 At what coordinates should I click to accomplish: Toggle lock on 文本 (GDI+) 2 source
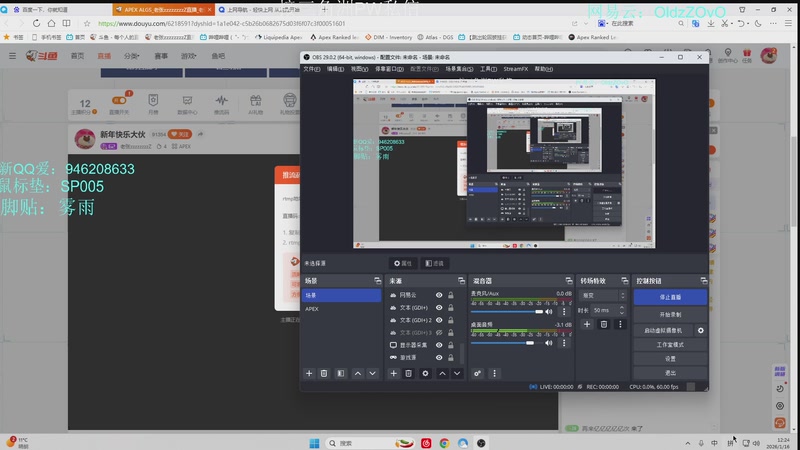tap(451, 320)
